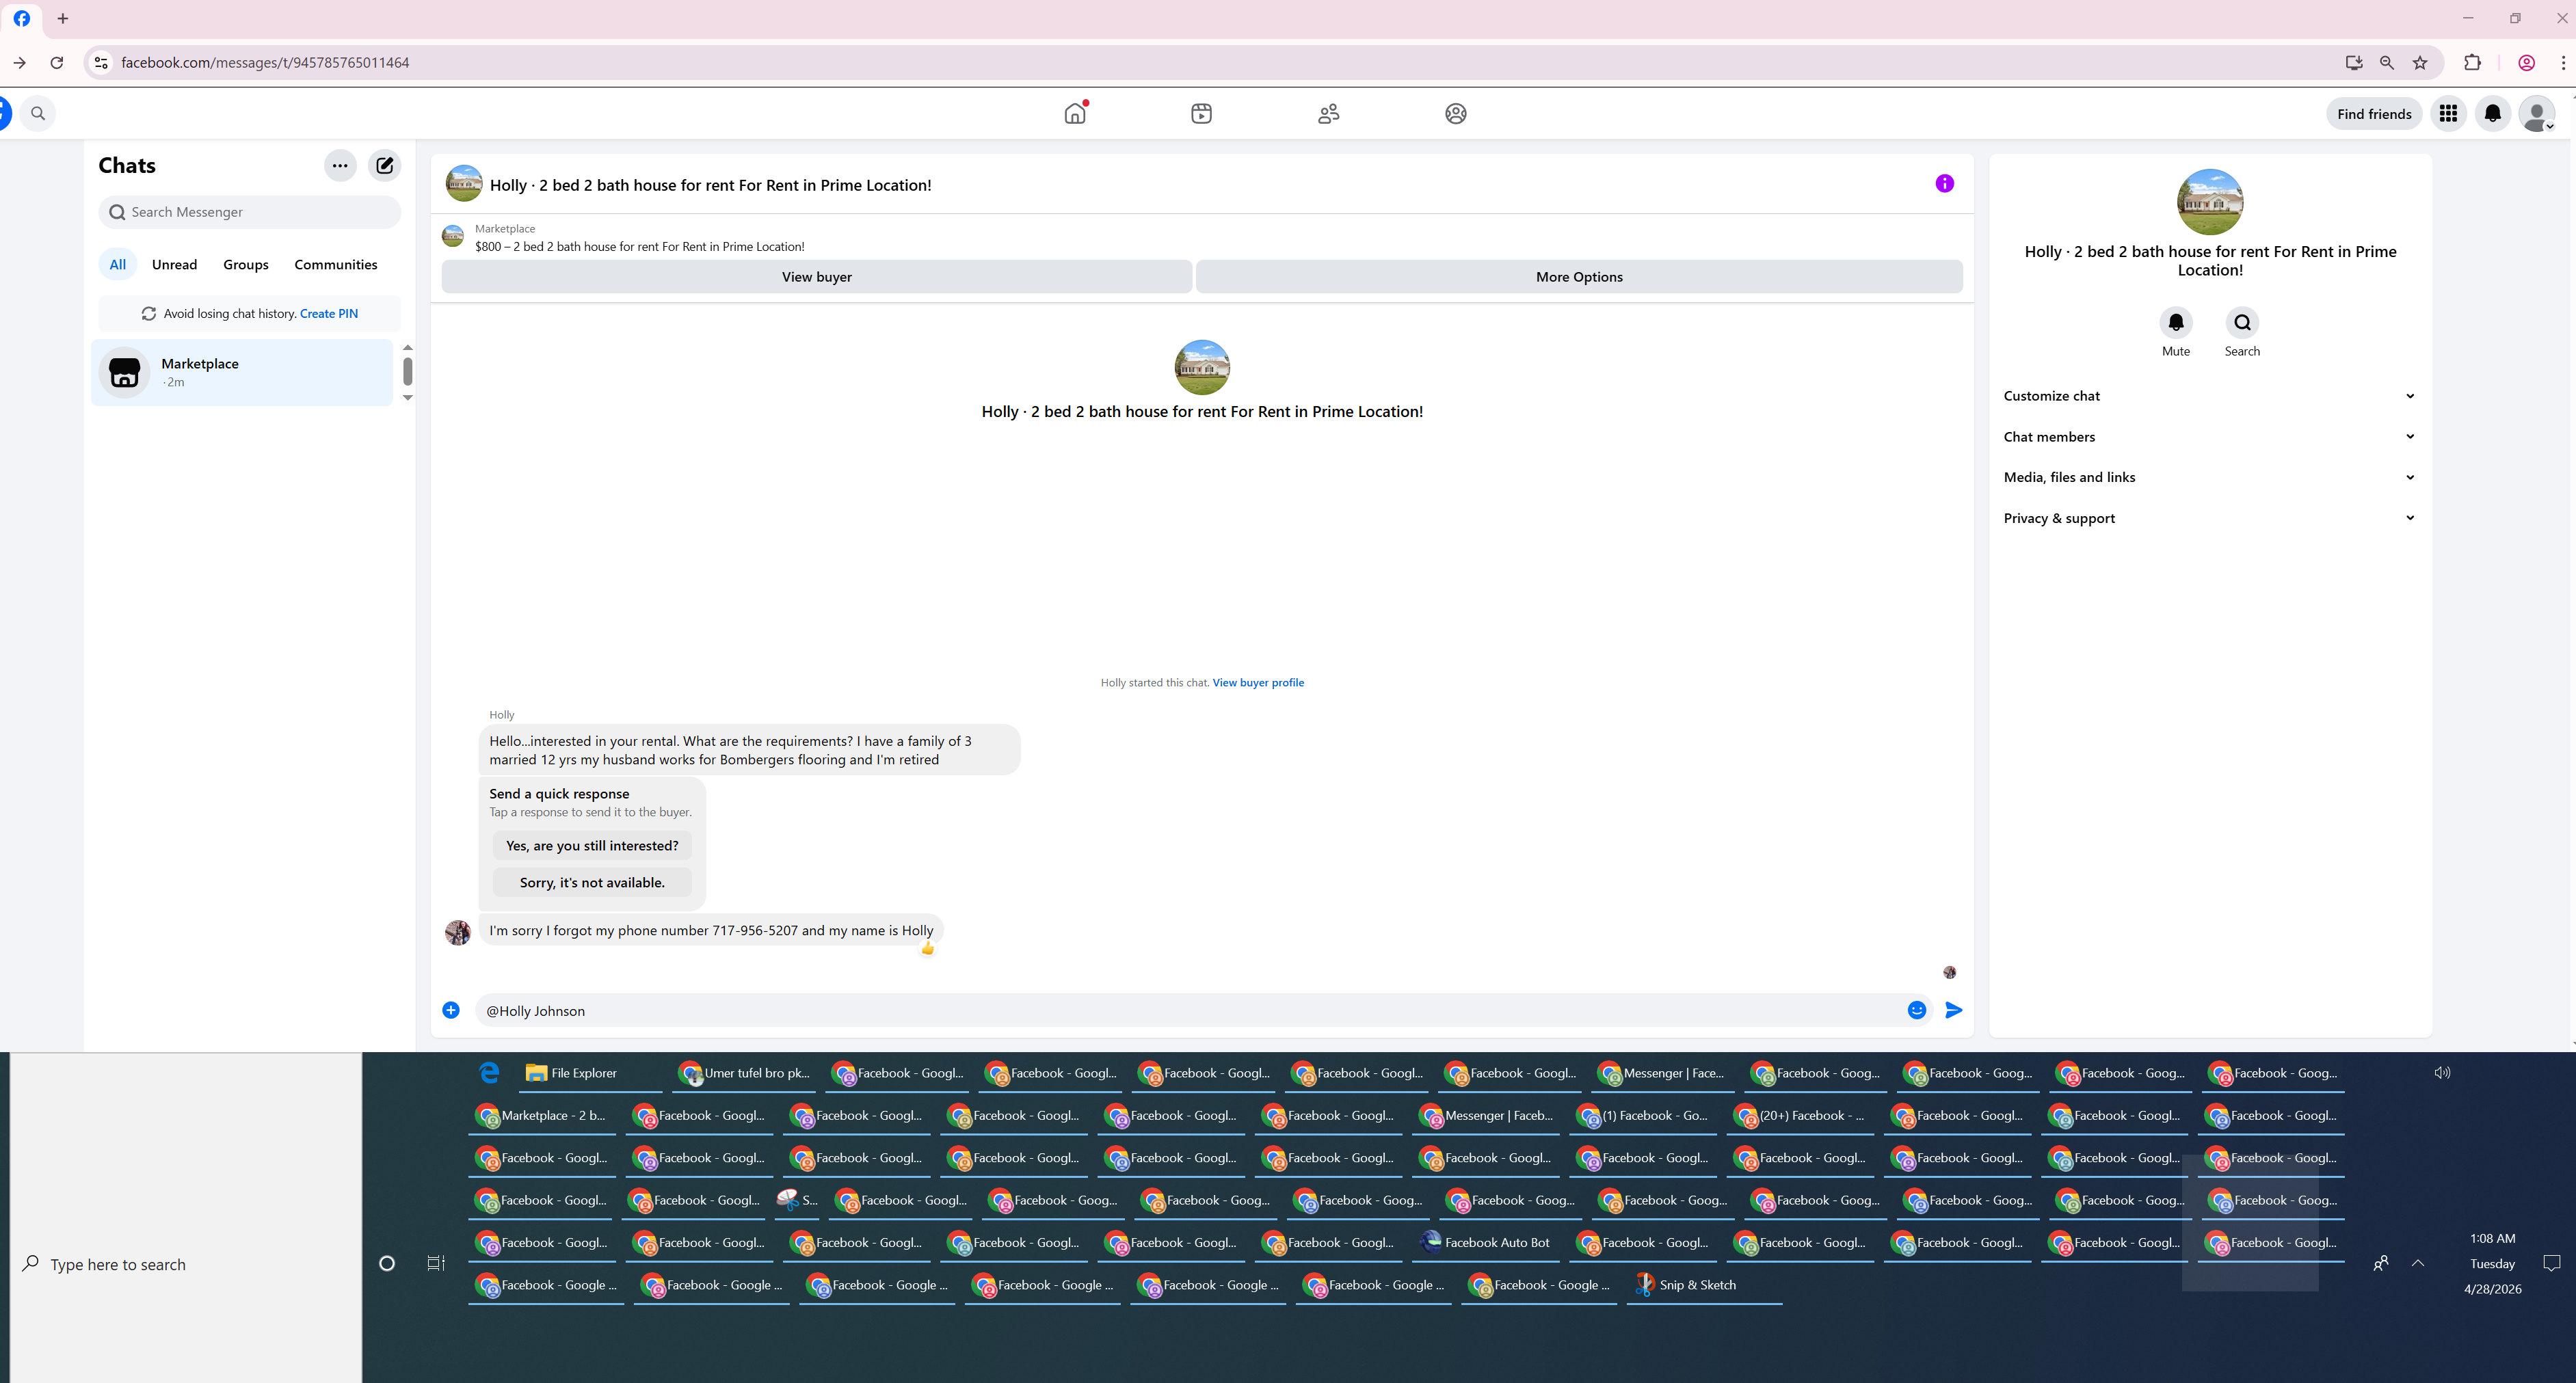Switch to the Unread chats tab

(175, 265)
